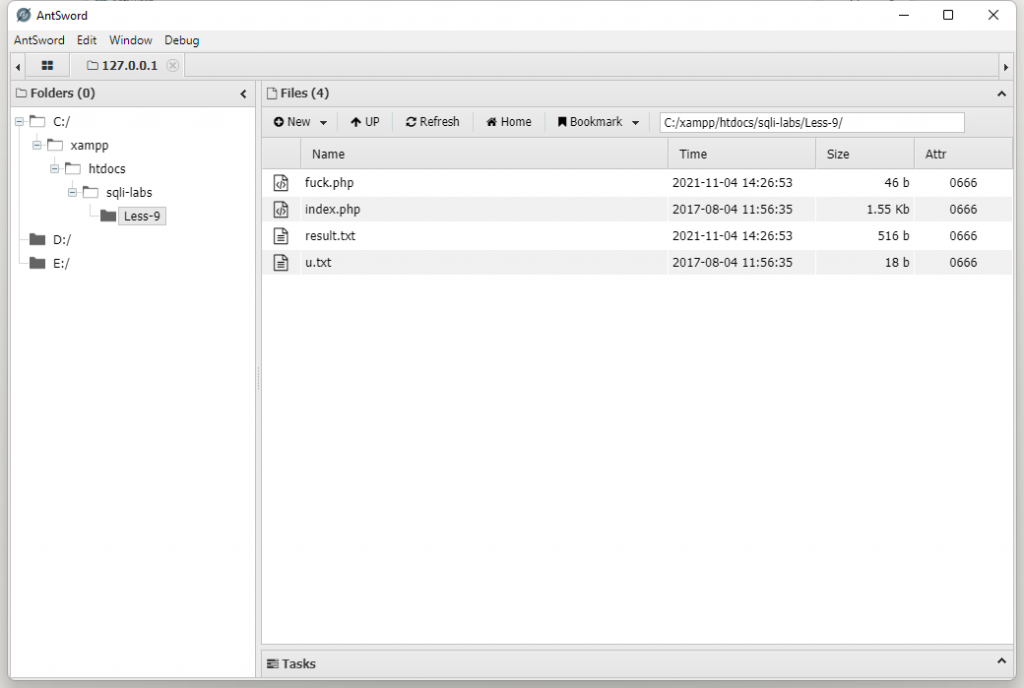1024x688 pixels.
Task: Collapse the Files panel chevron
Action: [x=1002, y=94]
